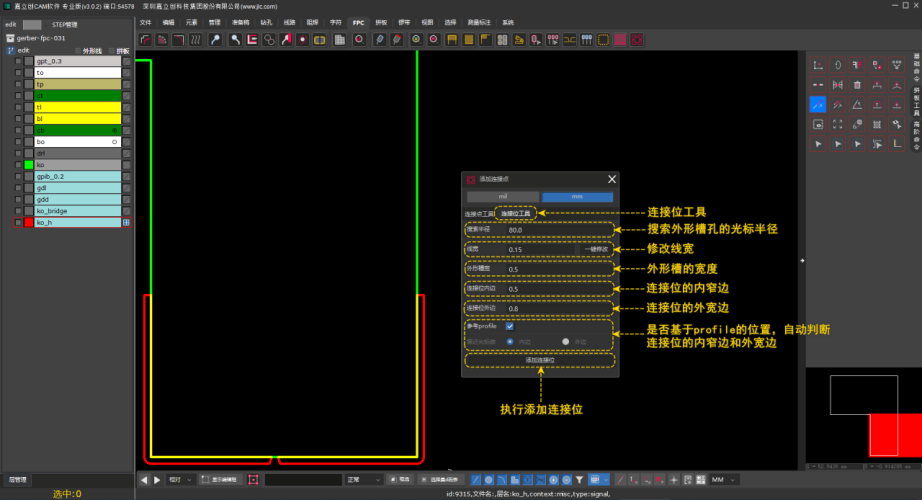Open the 系统 menu
Viewport: 922px width, 500px height.
tap(508, 22)
